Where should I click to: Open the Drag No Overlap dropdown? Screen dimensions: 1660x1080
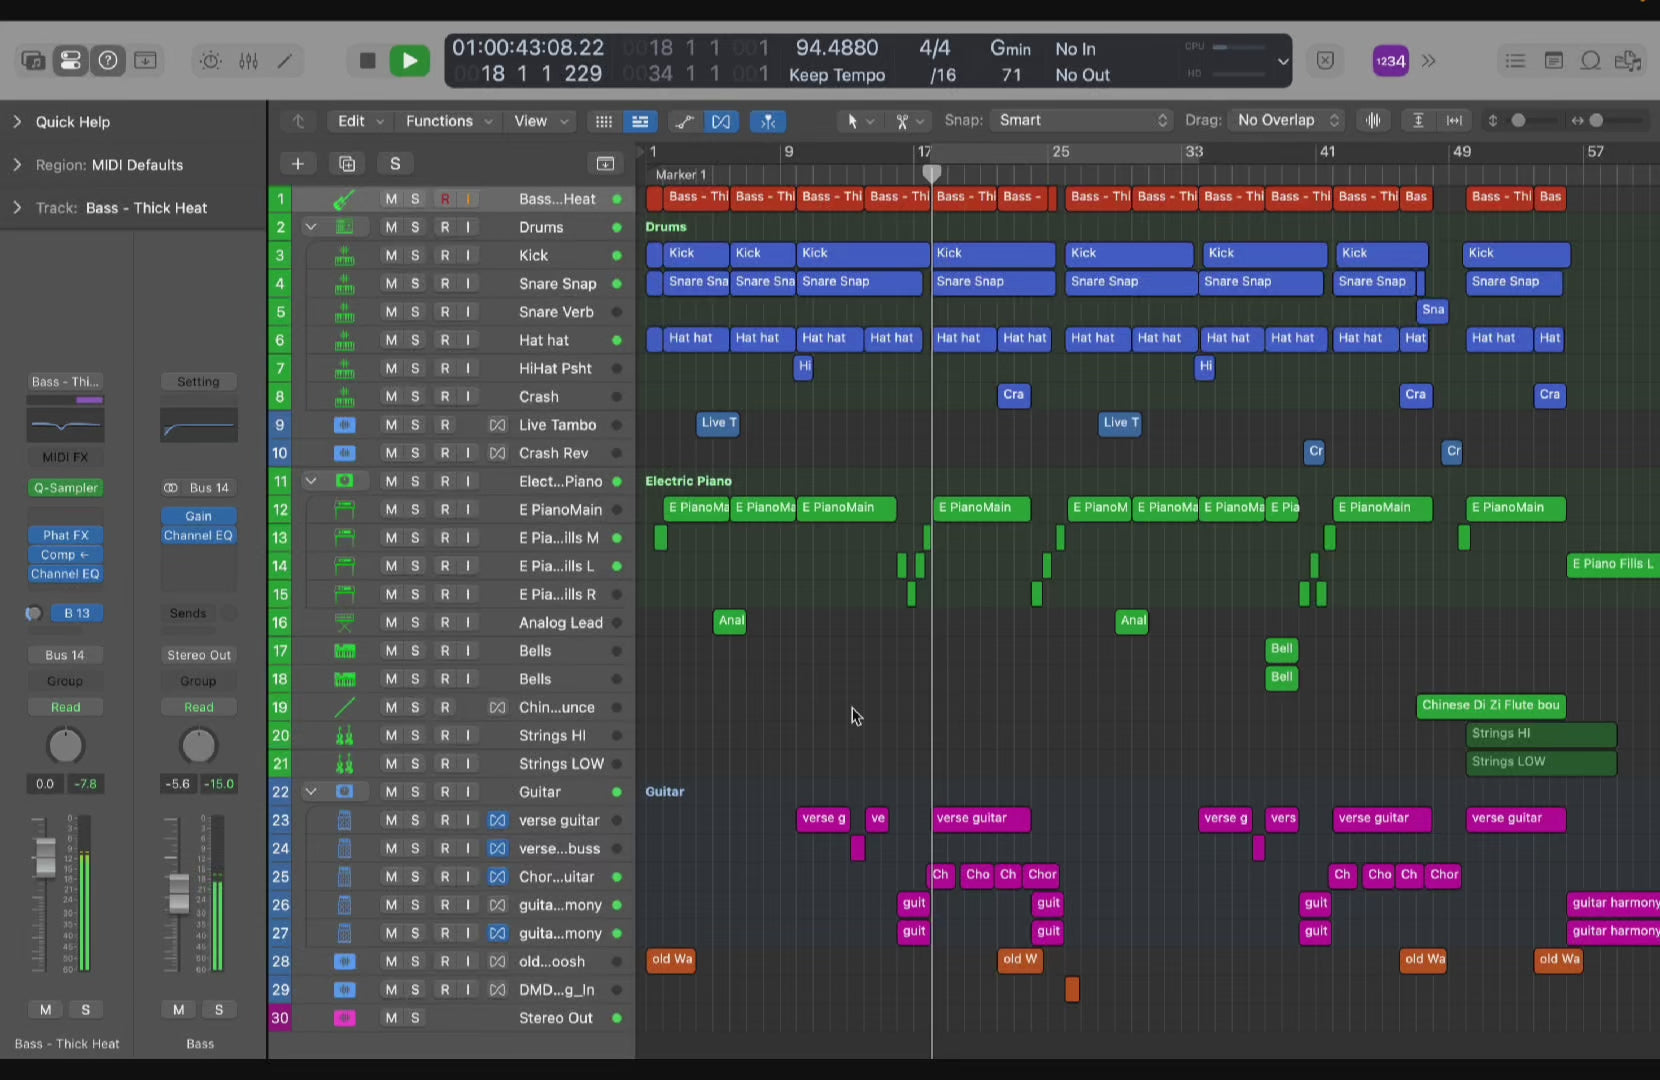pos(1287,120)
